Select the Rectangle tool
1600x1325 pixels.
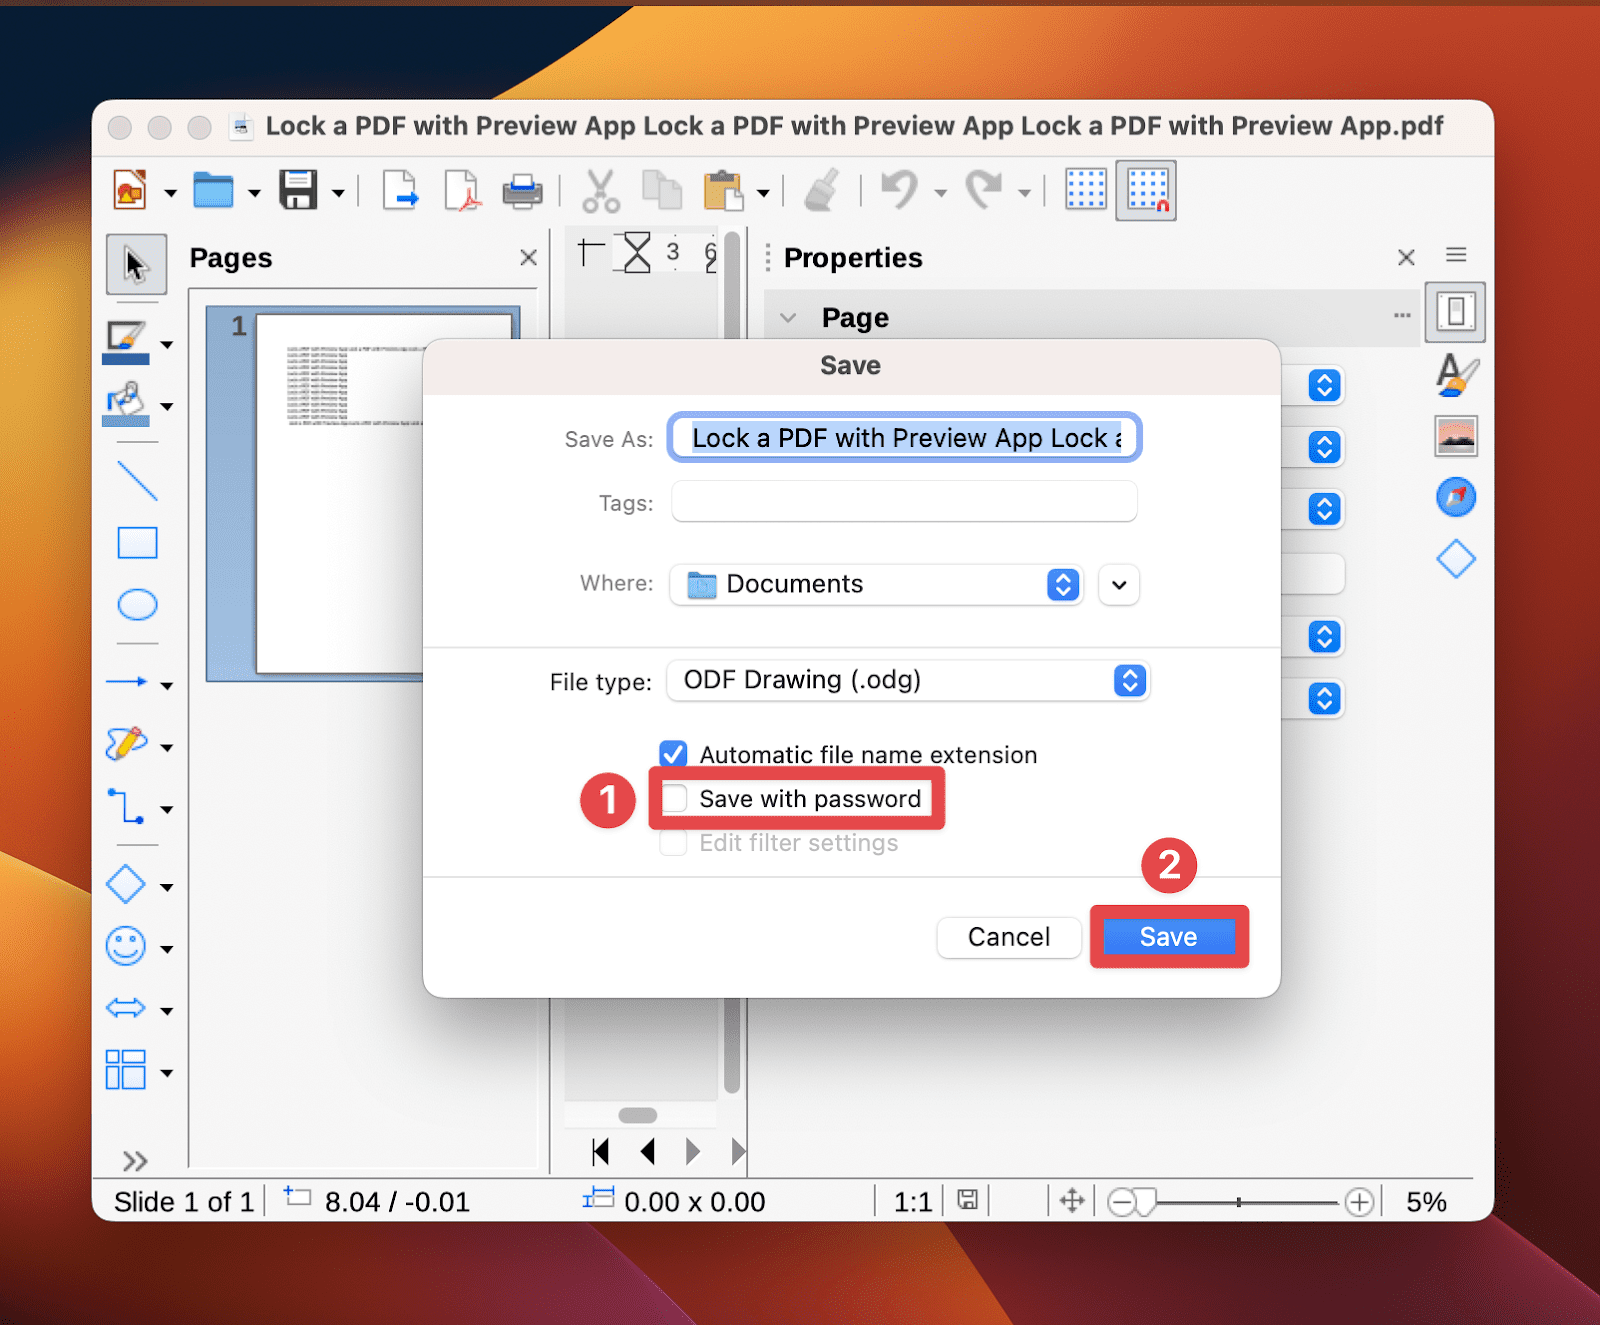(137, 543)
